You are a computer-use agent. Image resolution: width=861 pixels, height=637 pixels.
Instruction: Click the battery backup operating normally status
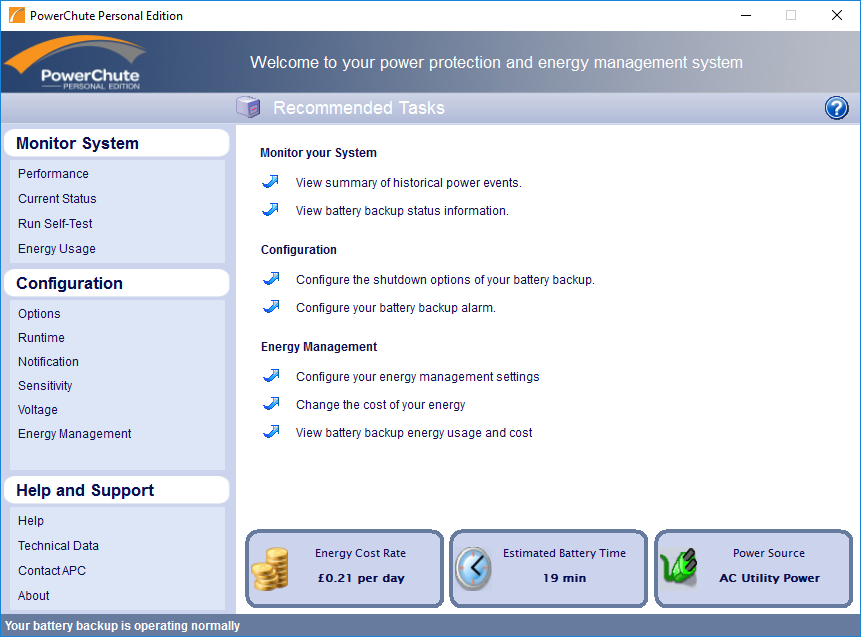click(122, 626)
